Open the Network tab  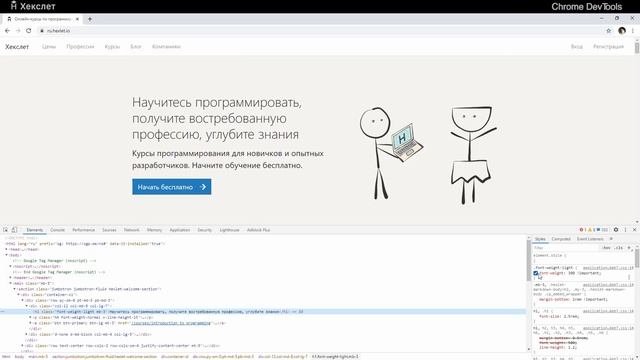[x=132, y=230]
